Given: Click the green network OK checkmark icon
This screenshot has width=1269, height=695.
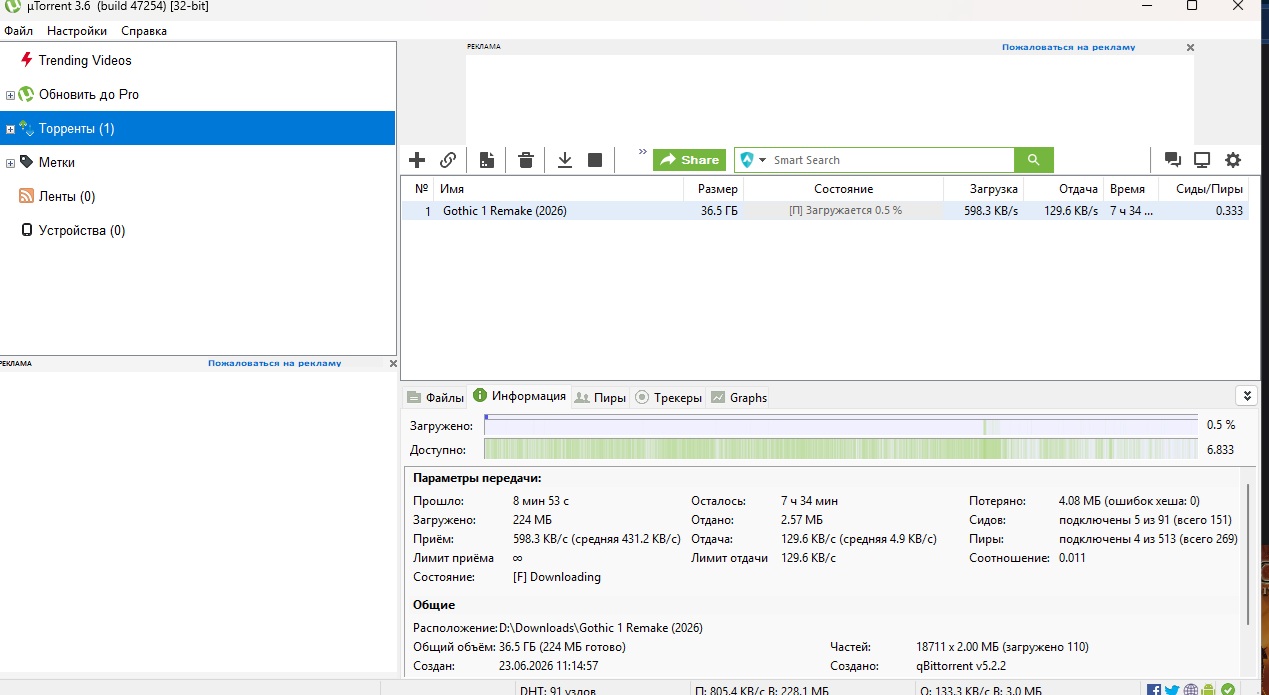Looking at the screenshot, I should (x=1227, y=690).
